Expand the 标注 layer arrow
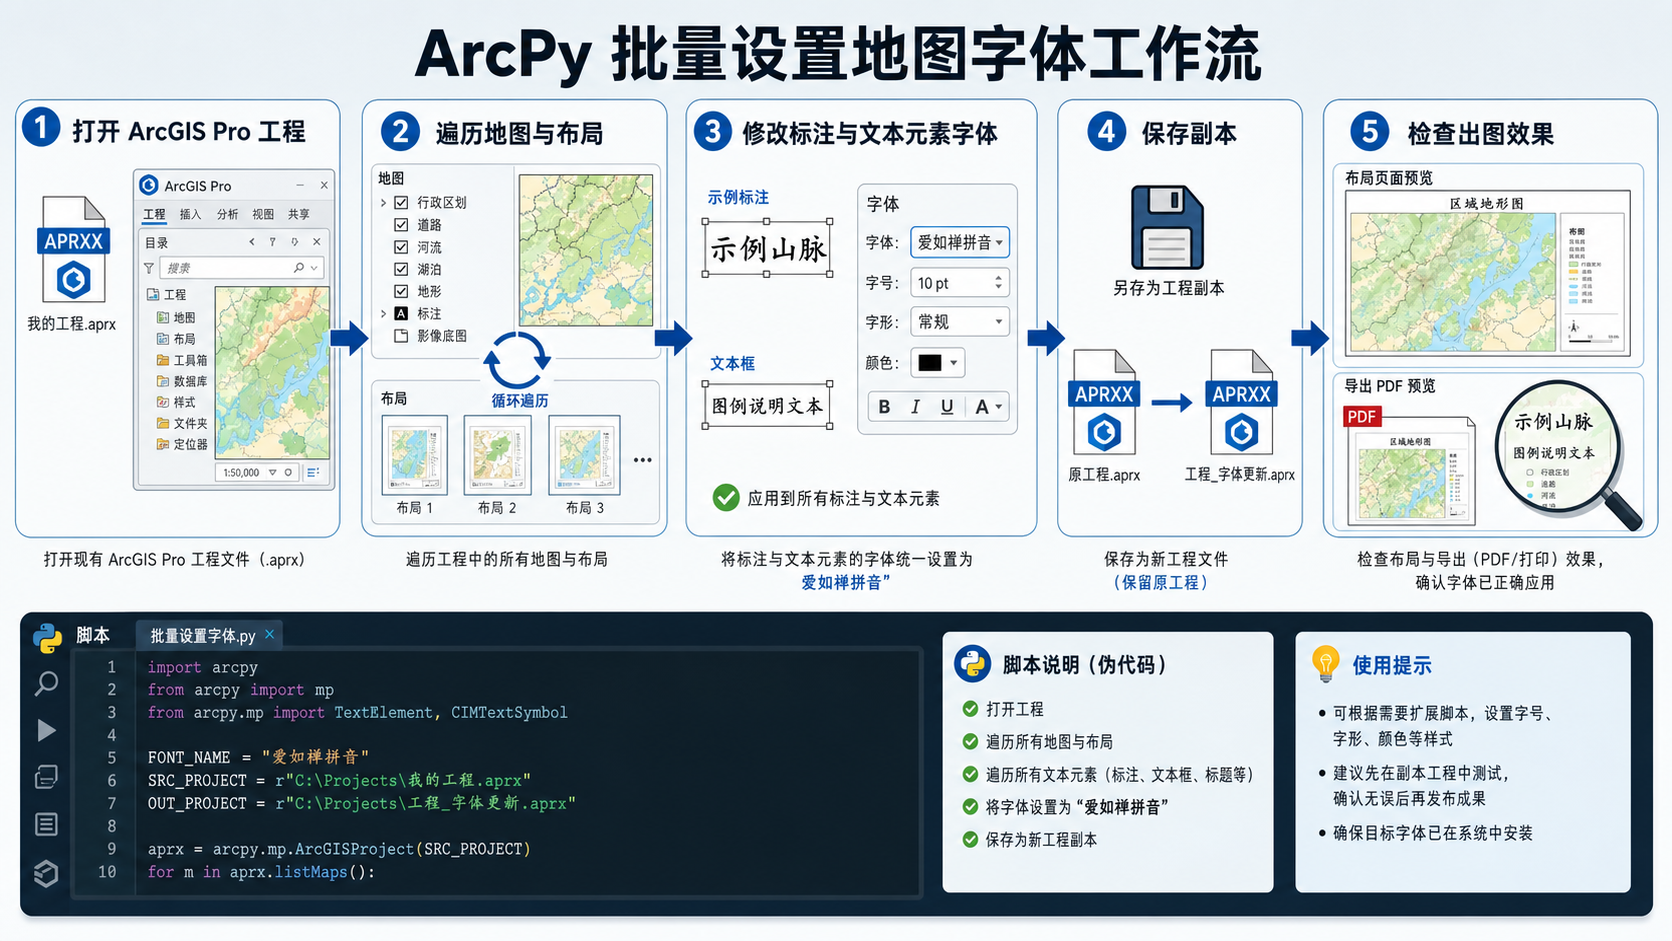This screenshot has width=1672, height=941. click(x=383, y=313)
